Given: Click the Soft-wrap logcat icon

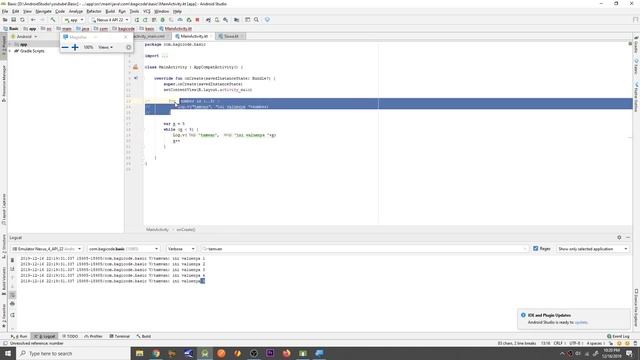Looking at the screenshot, I should (x=12, y=295).
